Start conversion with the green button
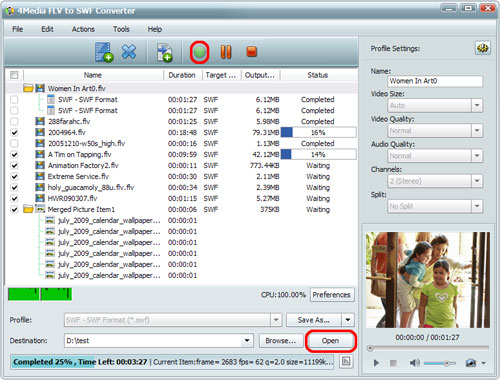The width and height of the screenshot is (500, 380). (200, 52)
